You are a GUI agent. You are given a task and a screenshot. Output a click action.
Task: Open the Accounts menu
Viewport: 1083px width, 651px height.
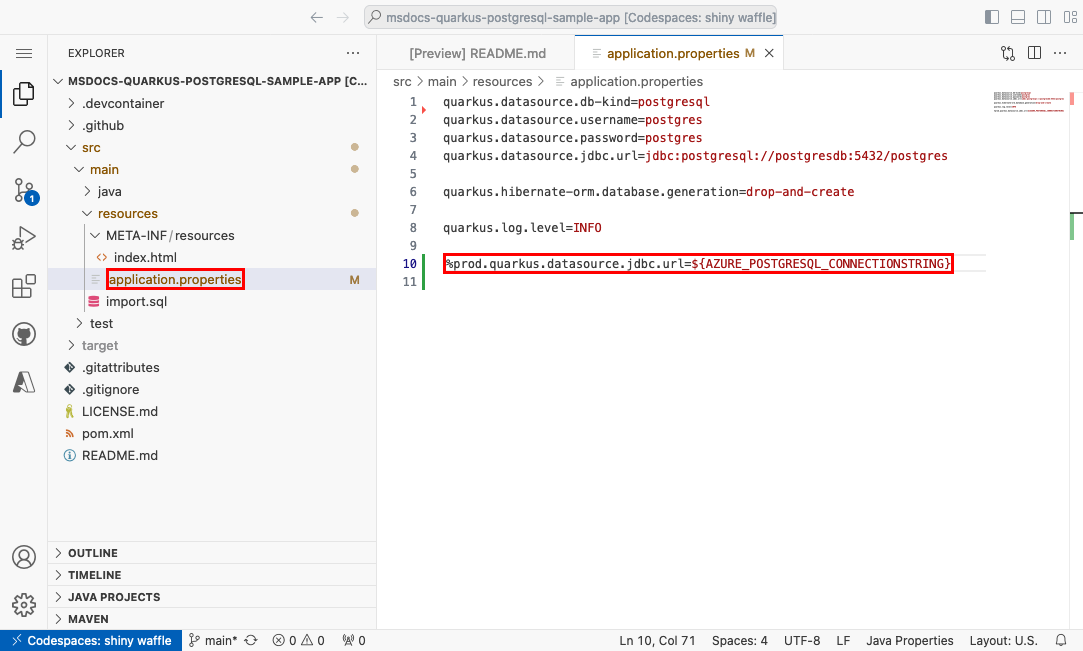(24, 556)
